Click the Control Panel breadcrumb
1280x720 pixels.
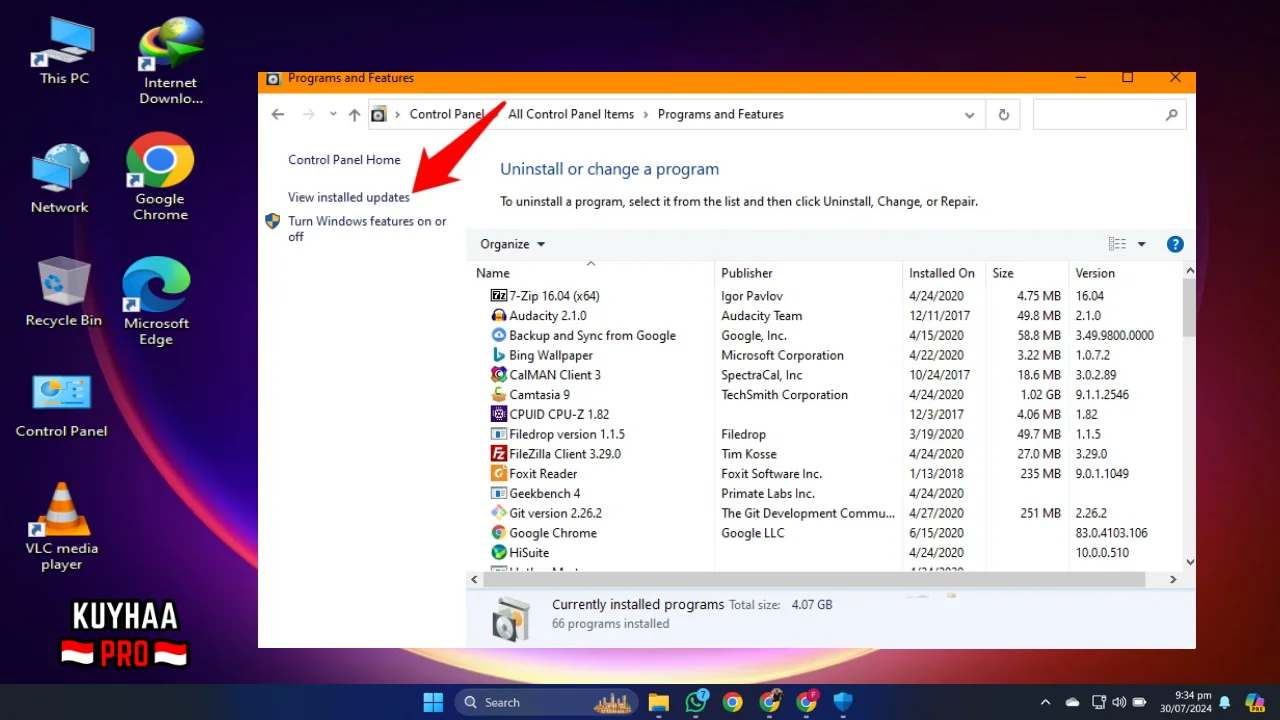[446, 114]
